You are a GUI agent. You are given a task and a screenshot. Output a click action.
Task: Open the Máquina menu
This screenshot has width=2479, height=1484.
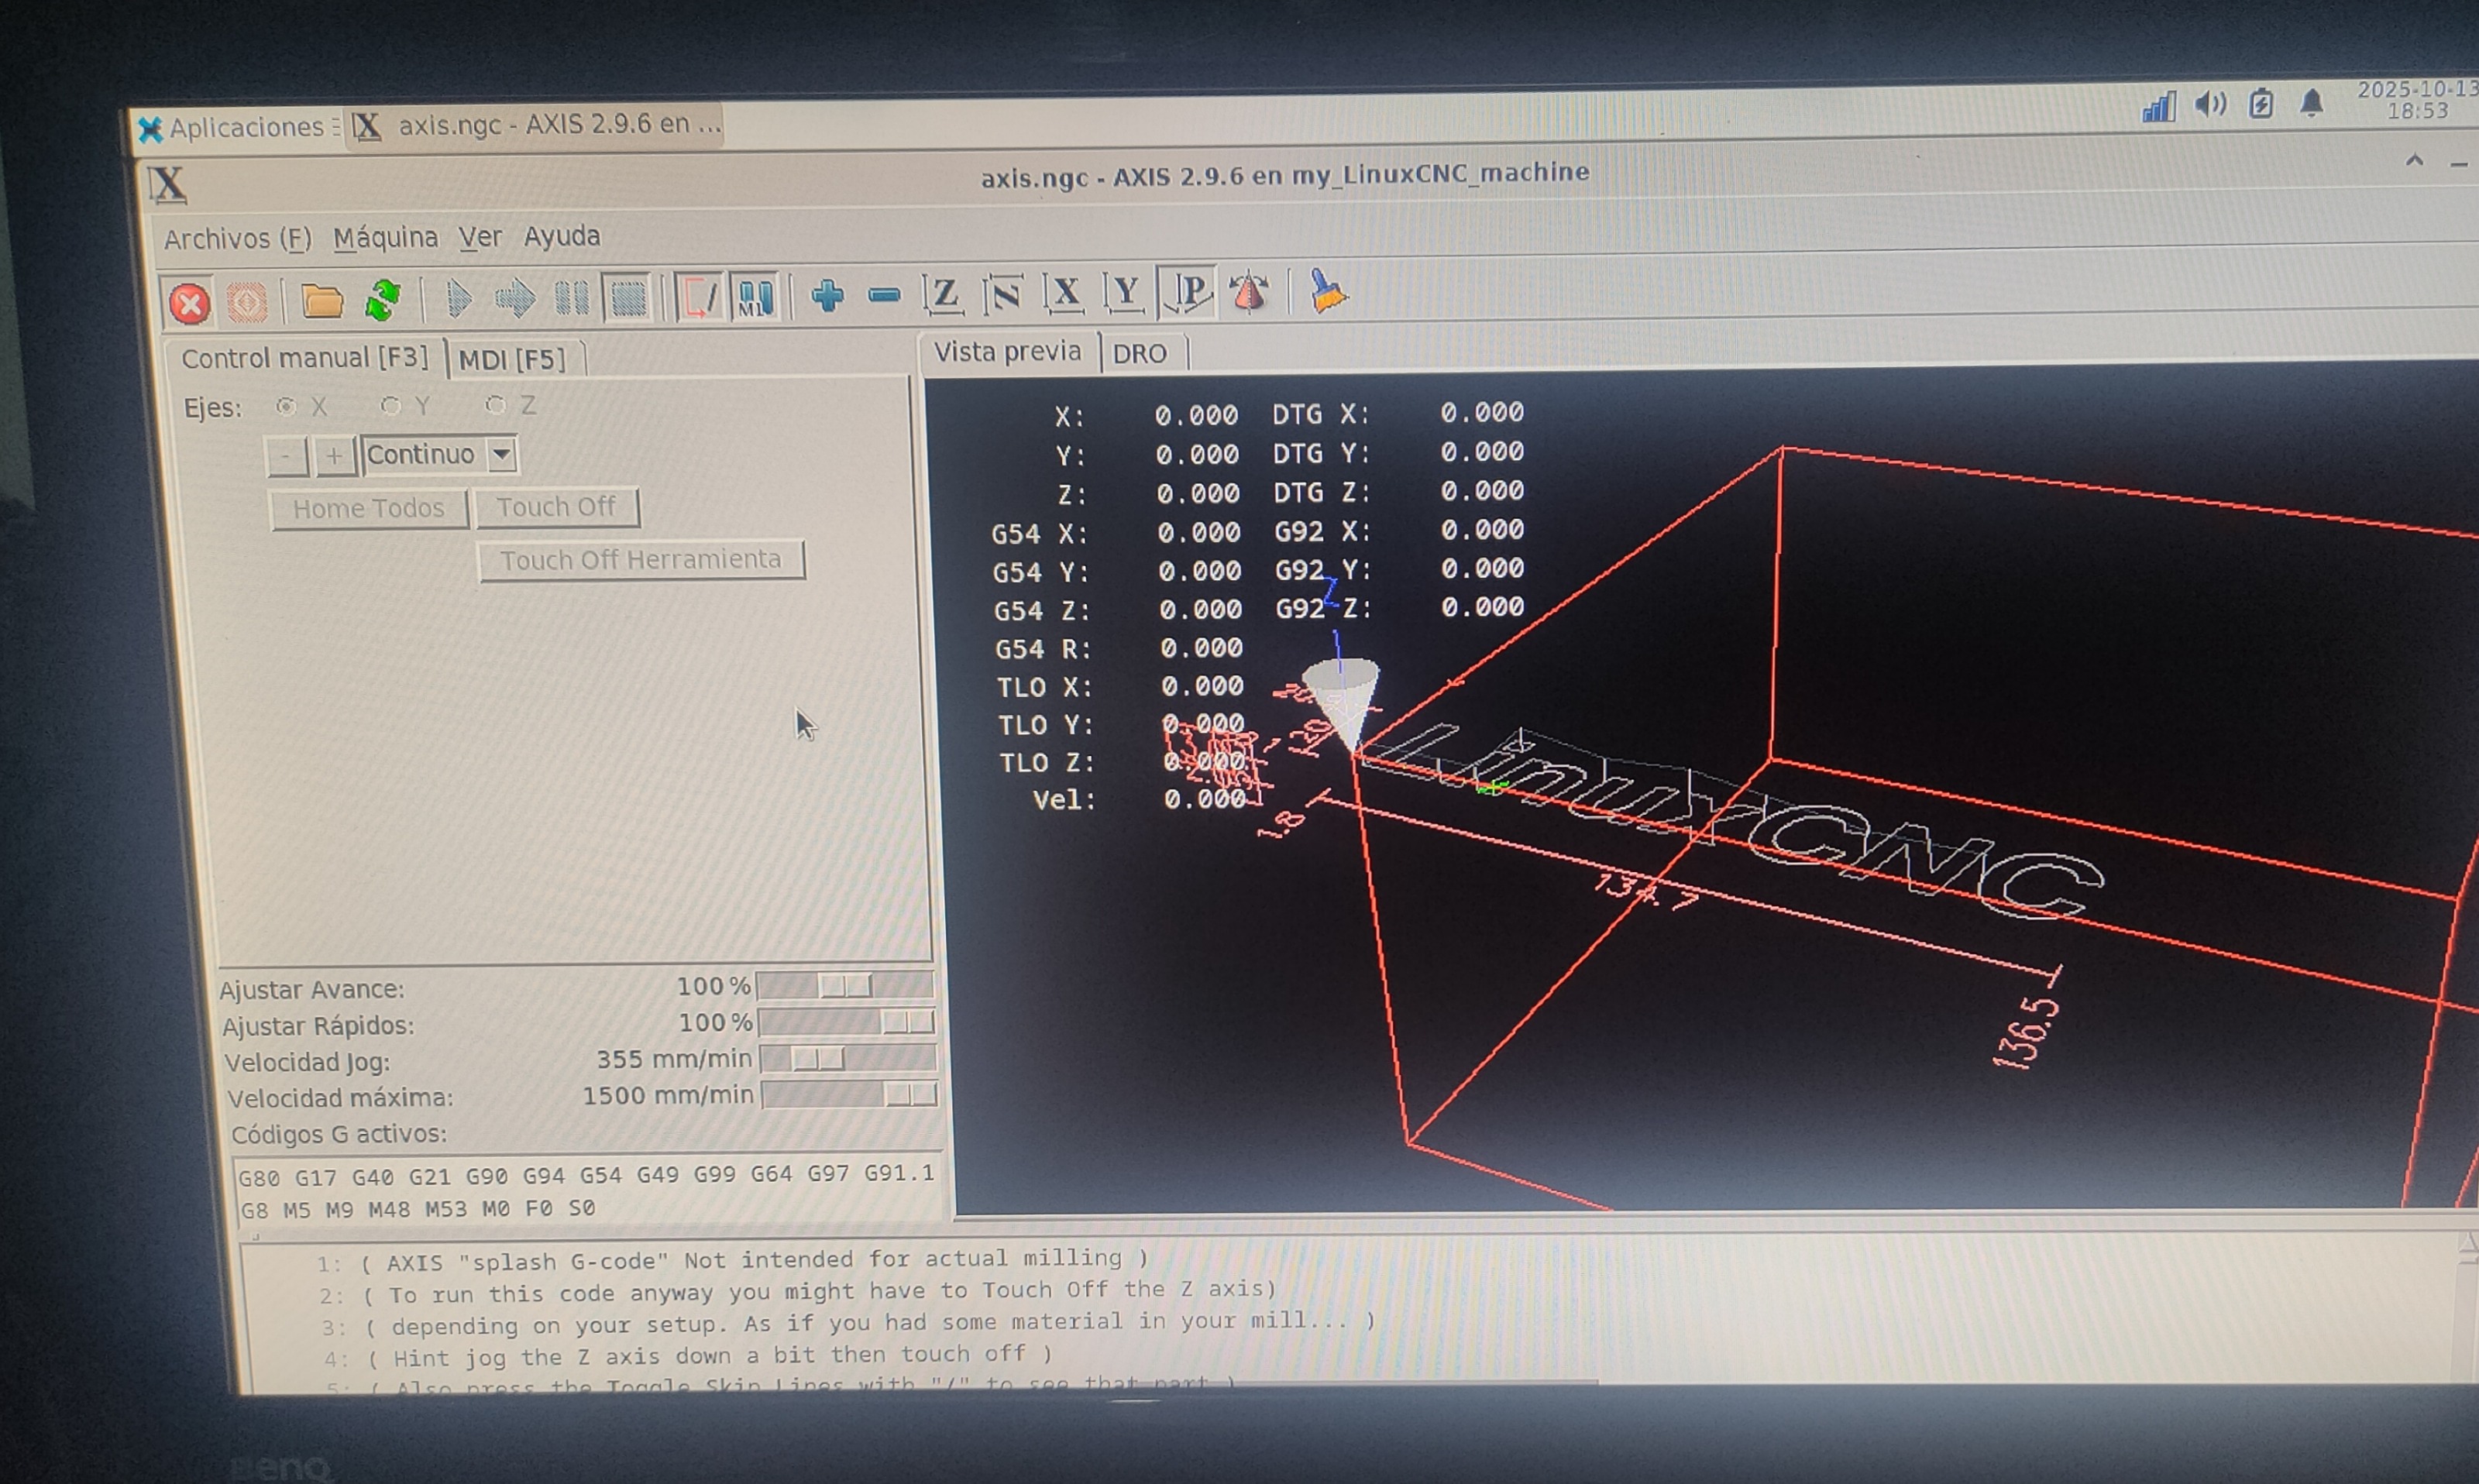click(385, 238)
